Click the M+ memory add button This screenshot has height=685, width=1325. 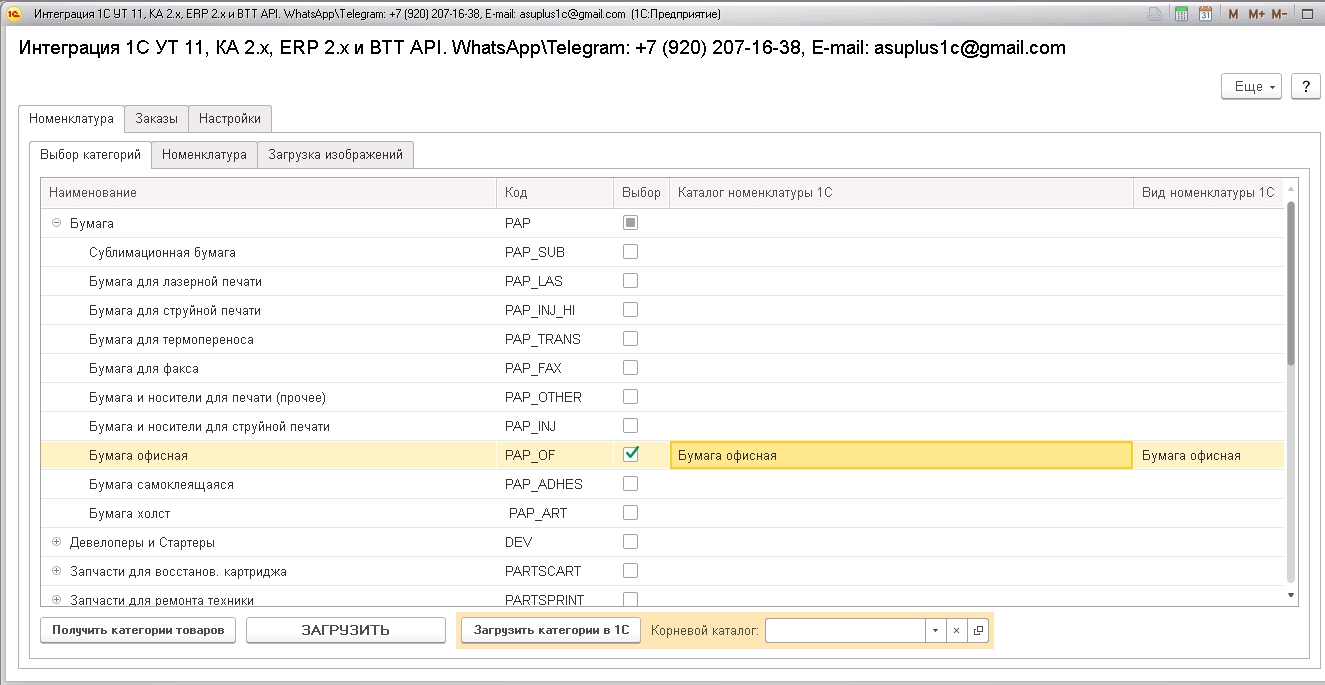click(1256, 14)
